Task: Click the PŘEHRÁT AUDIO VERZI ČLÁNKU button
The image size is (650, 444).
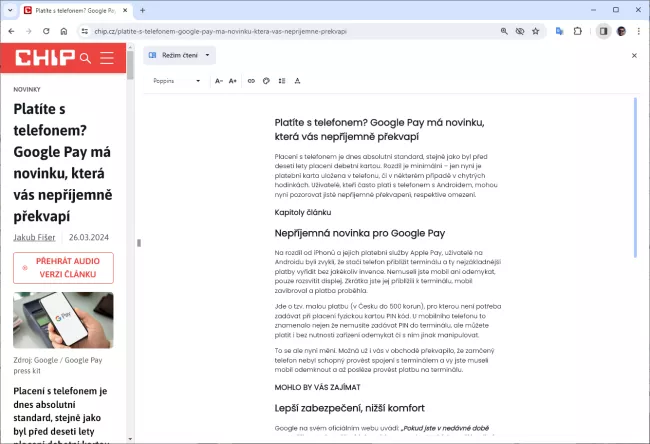Action: click(x=63, y=268)
